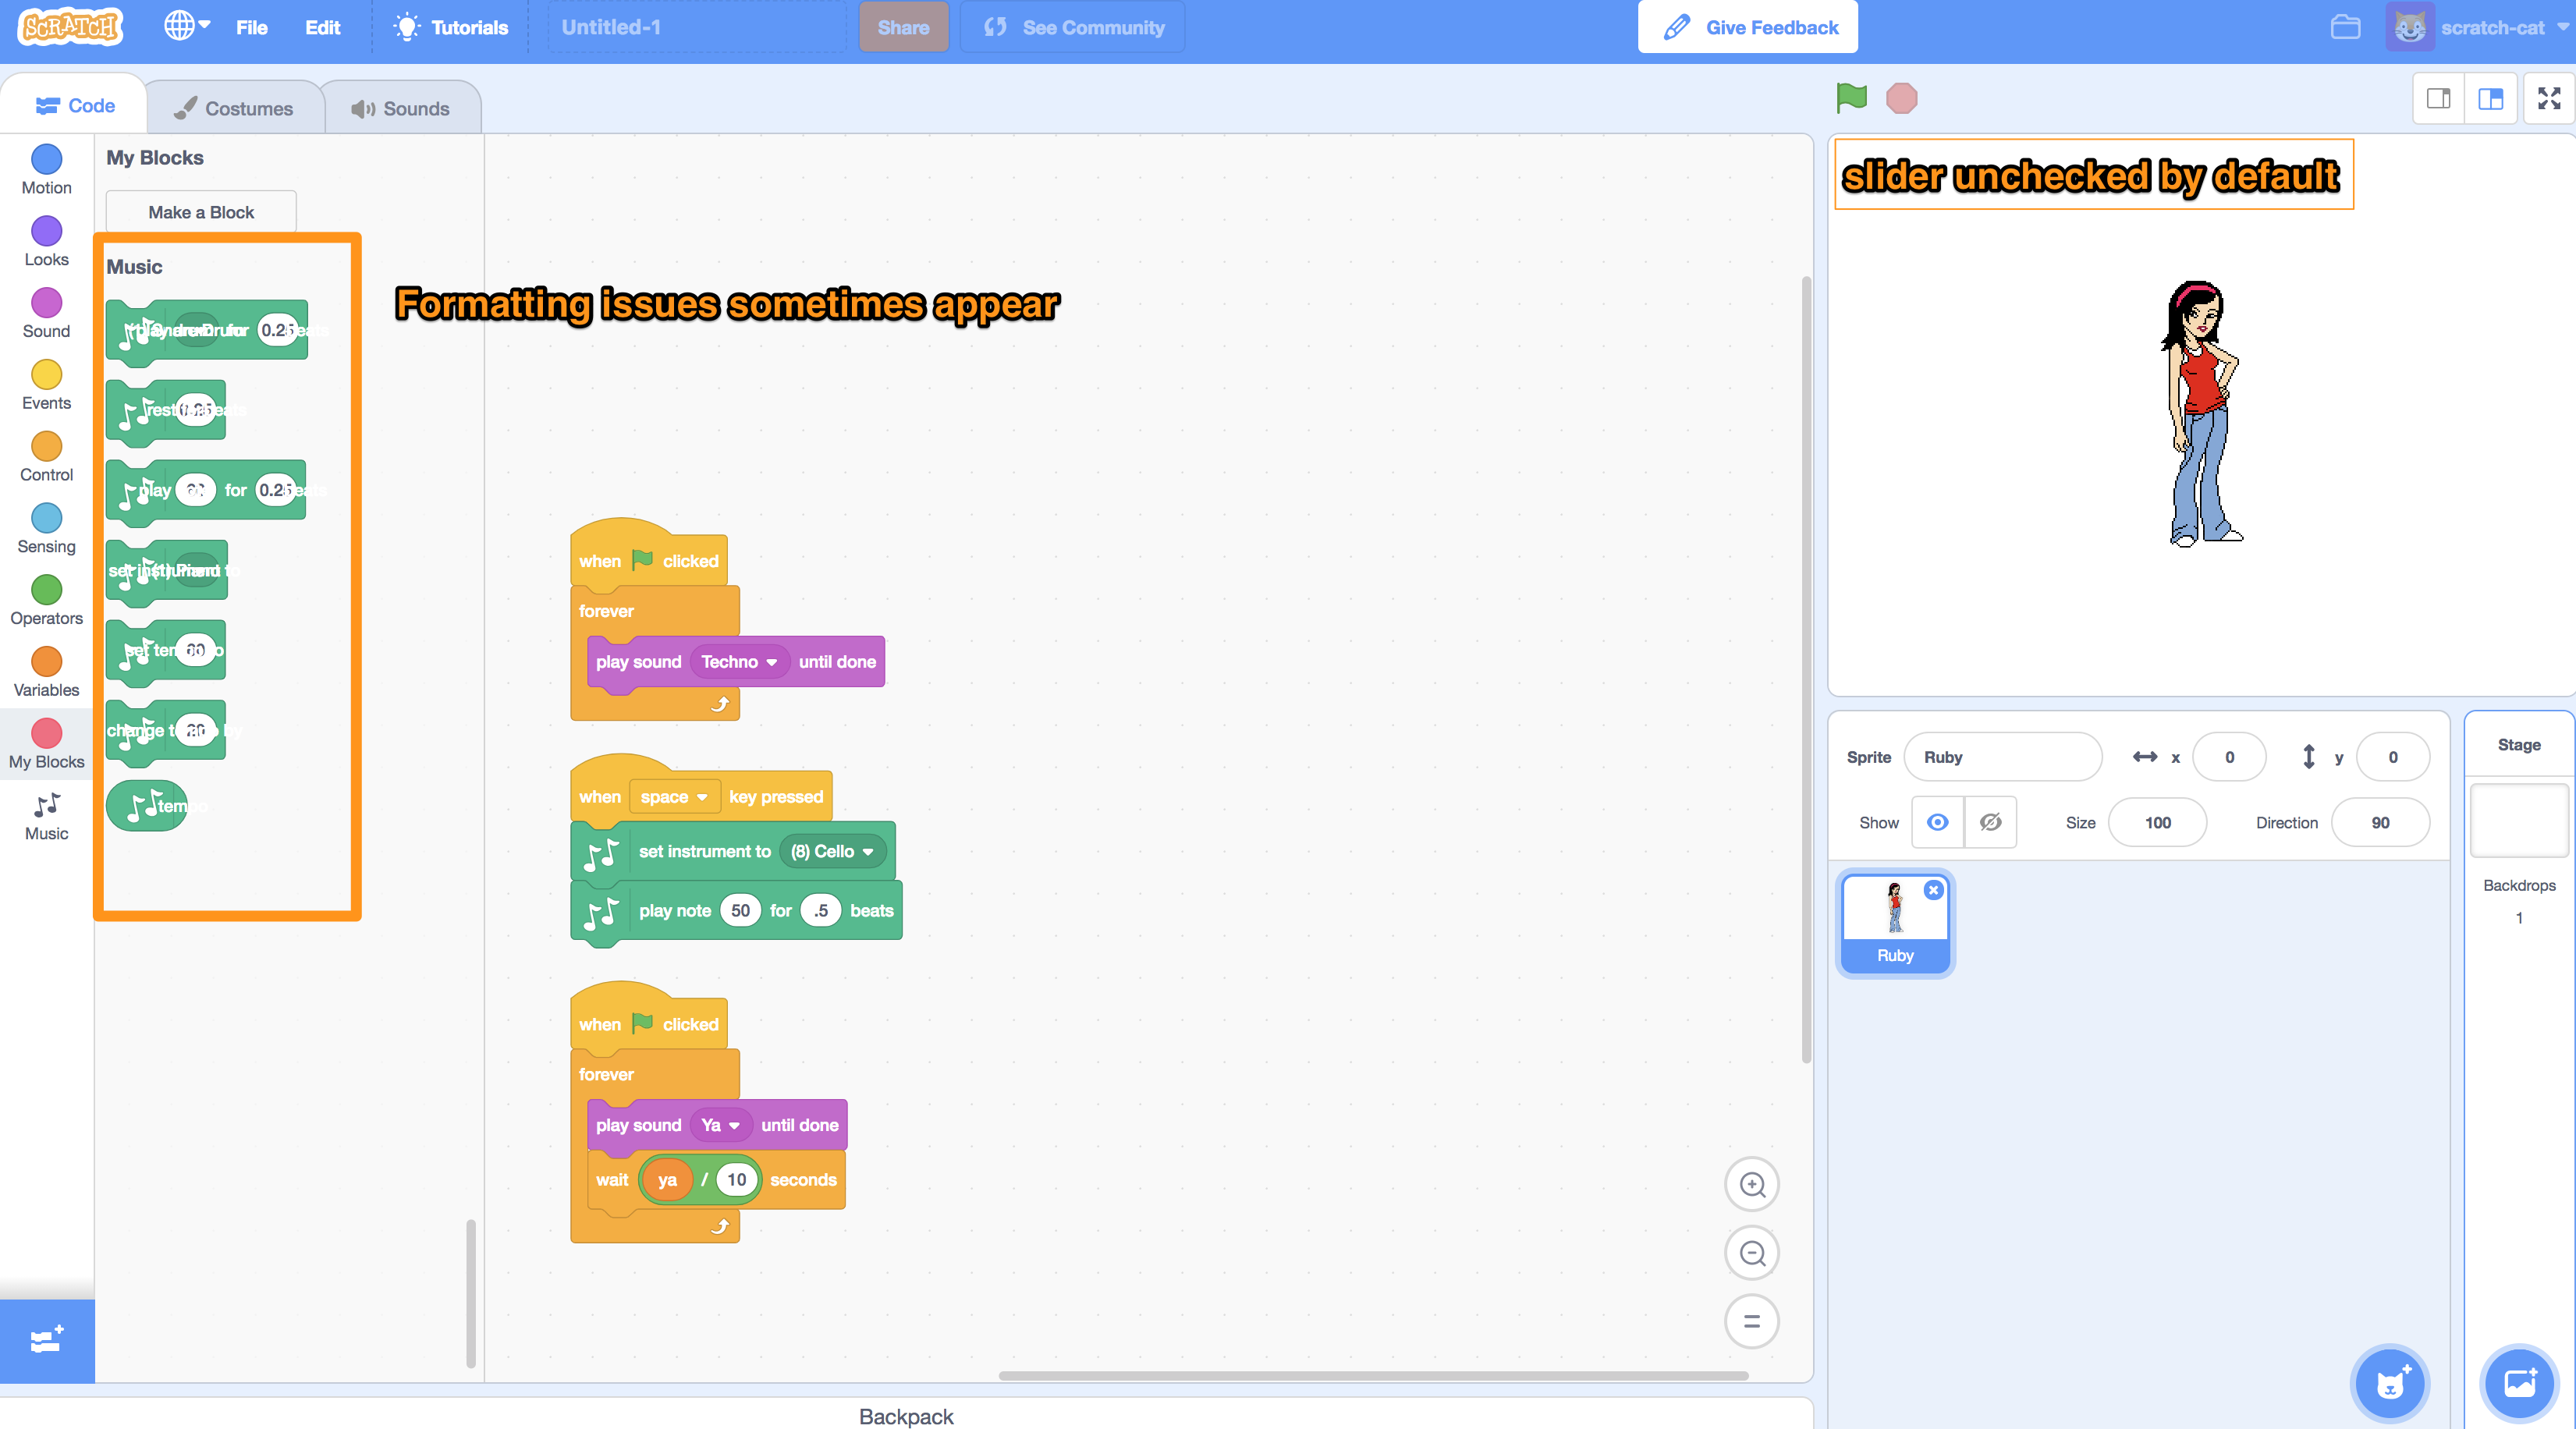Open the scratch-cat account menu

click(x=2477, y=27)
